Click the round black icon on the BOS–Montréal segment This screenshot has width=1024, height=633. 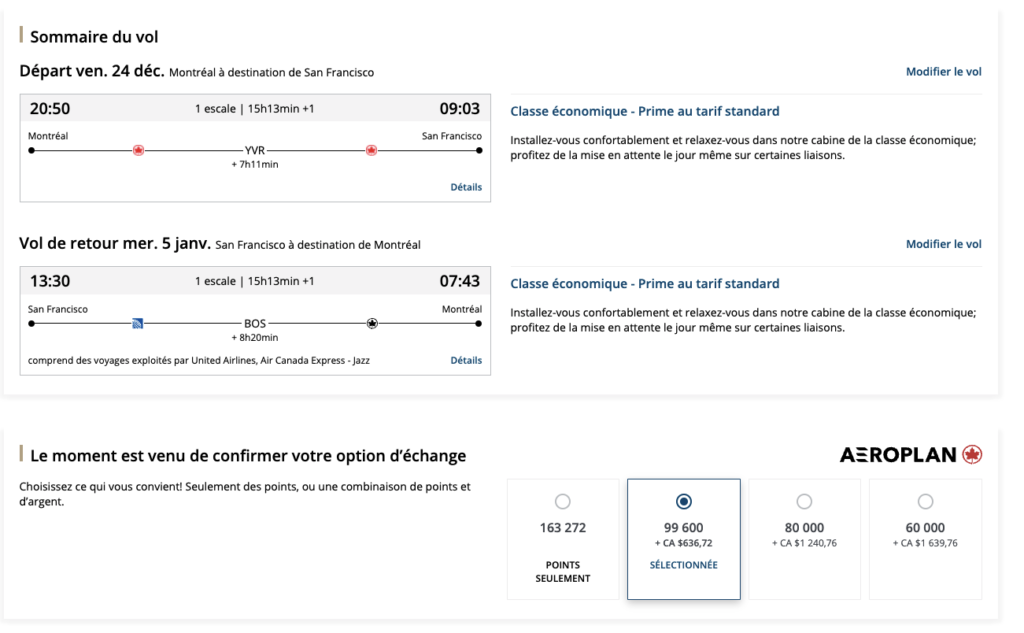pos(372,323)
